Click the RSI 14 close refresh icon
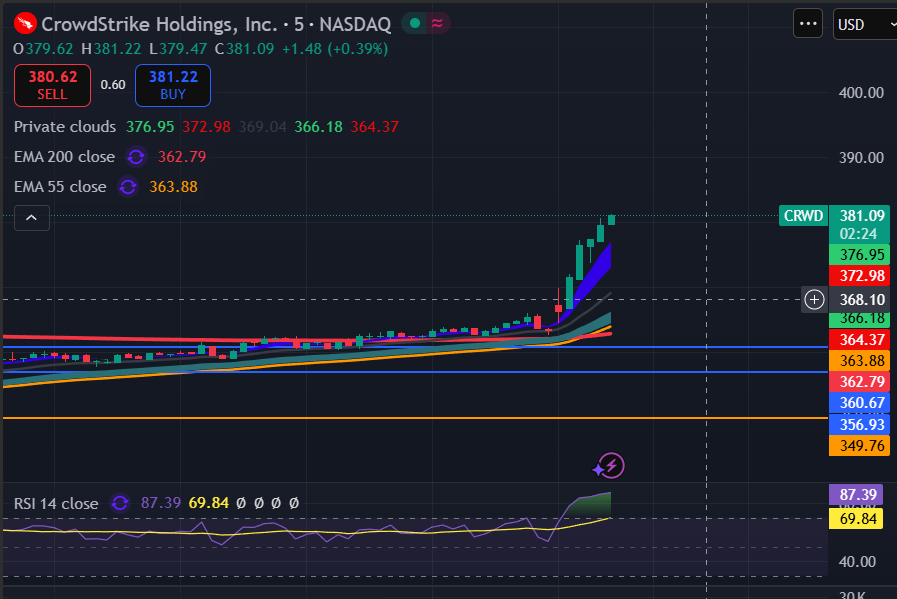Screen dimensions: 897x599 [x=120, y=503]
